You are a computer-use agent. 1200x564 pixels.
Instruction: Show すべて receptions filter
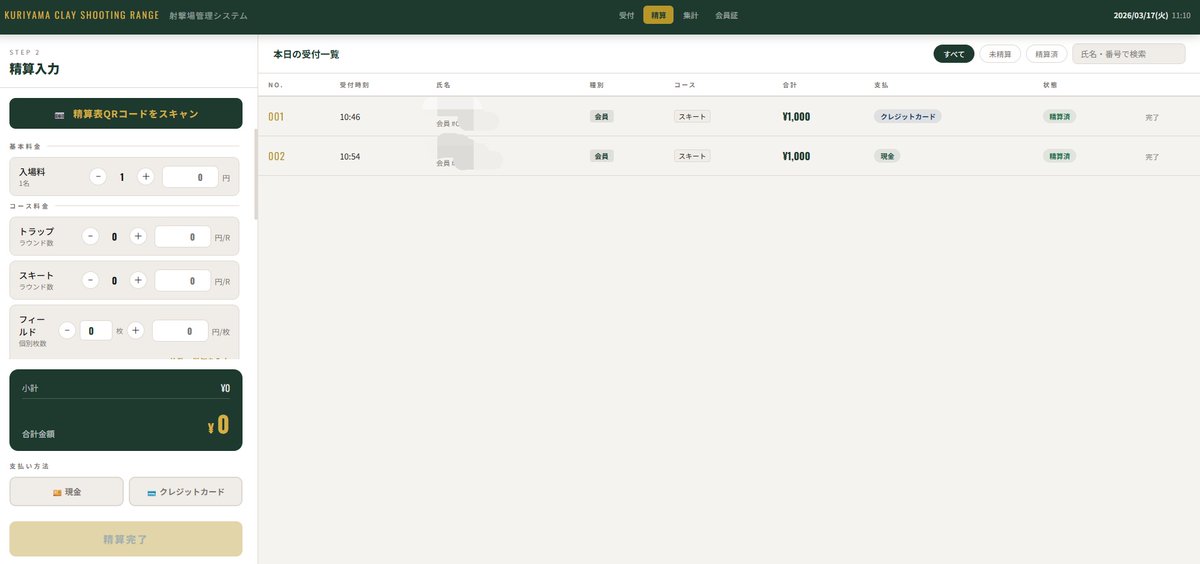pyautogui.click(x=954, y=54)
